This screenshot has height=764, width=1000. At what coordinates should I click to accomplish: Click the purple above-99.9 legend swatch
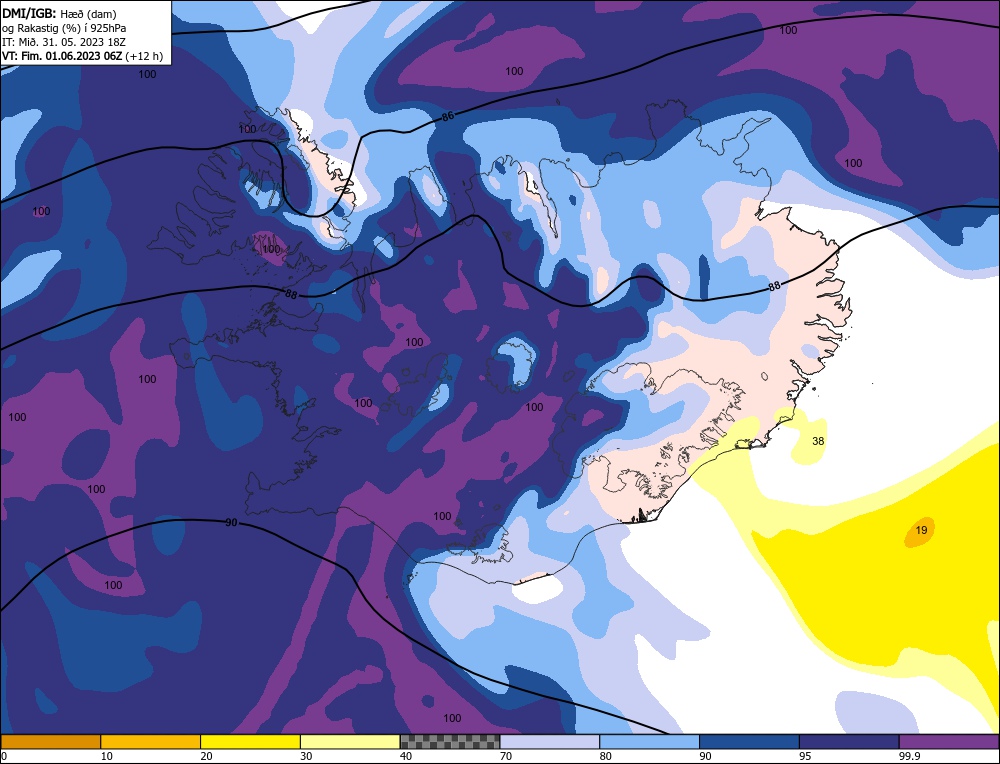point(950,742)
